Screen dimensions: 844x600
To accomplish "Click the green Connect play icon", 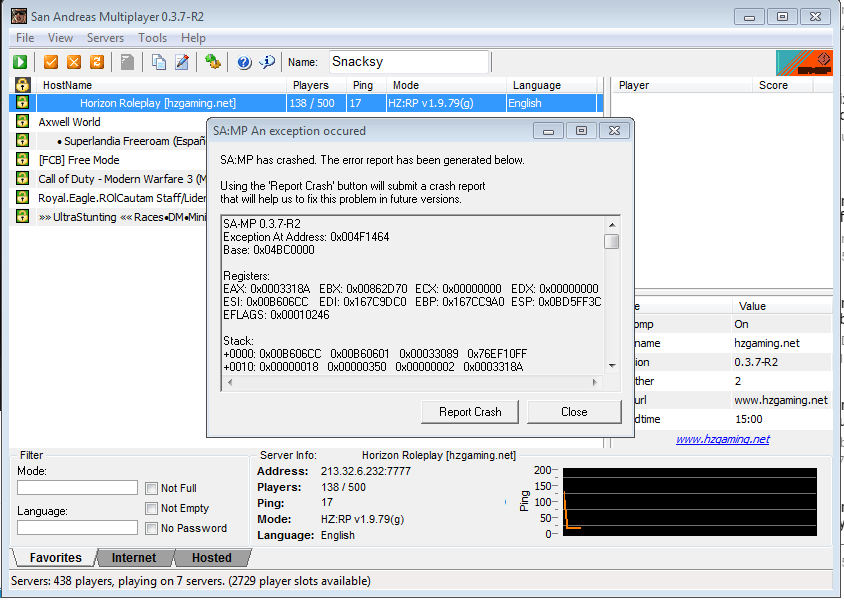I will [x=20, y=62].
